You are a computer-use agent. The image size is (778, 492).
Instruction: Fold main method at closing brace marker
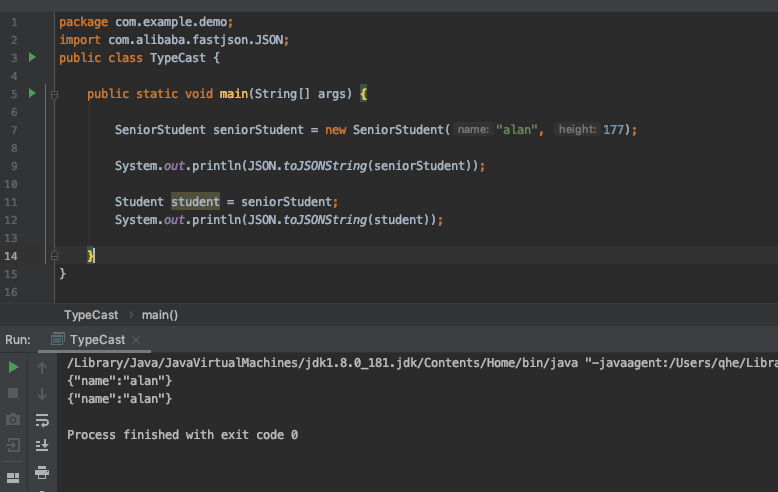point(55,256)
